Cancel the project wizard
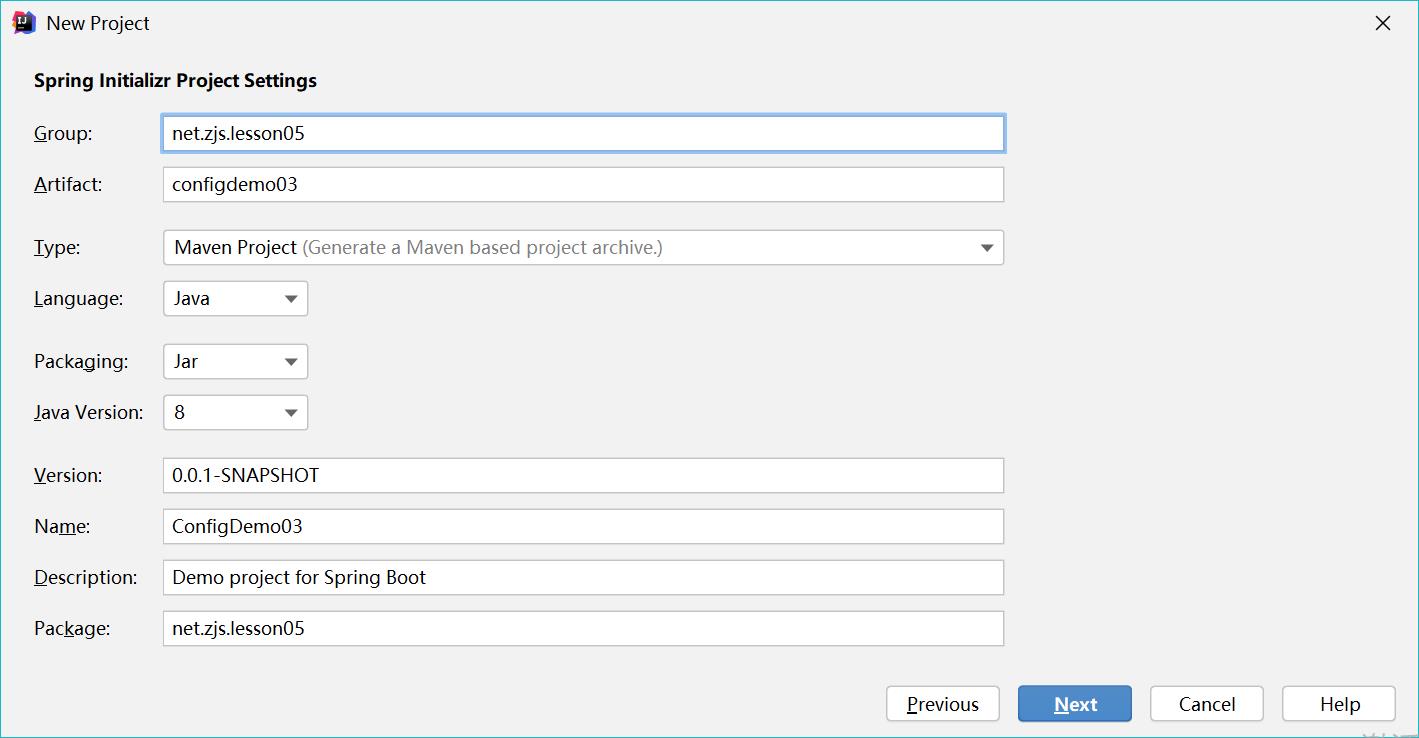Viewport: 1419px width, 738px height. point(1207,704)
